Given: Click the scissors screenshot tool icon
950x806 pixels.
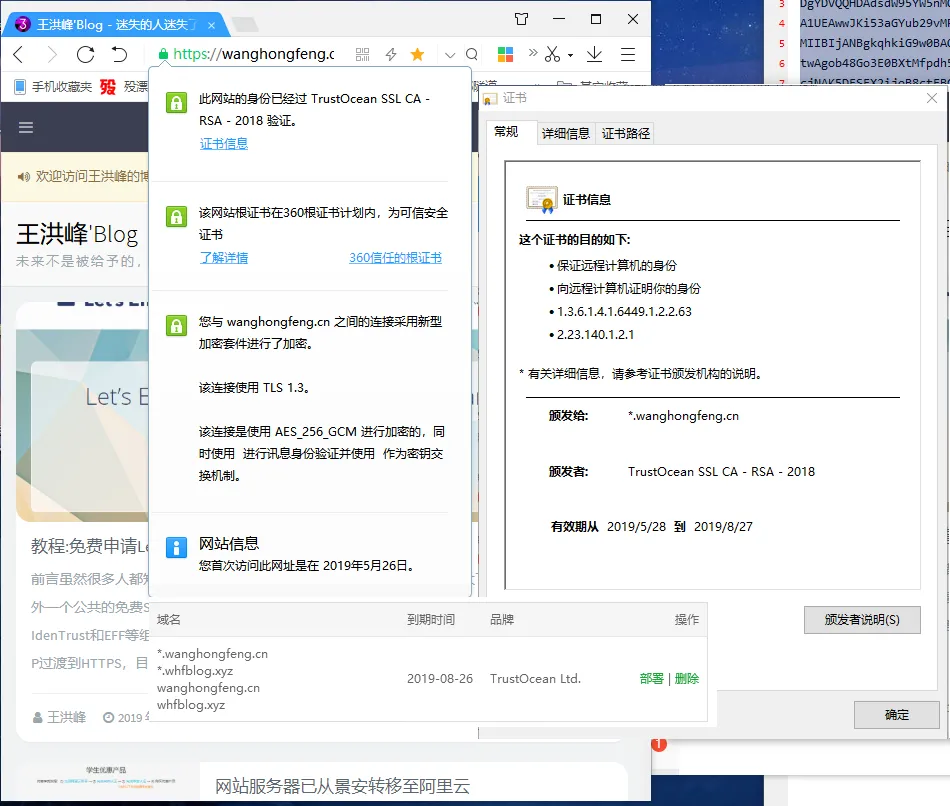Looking at the screenshot, I should coord(552,55).
